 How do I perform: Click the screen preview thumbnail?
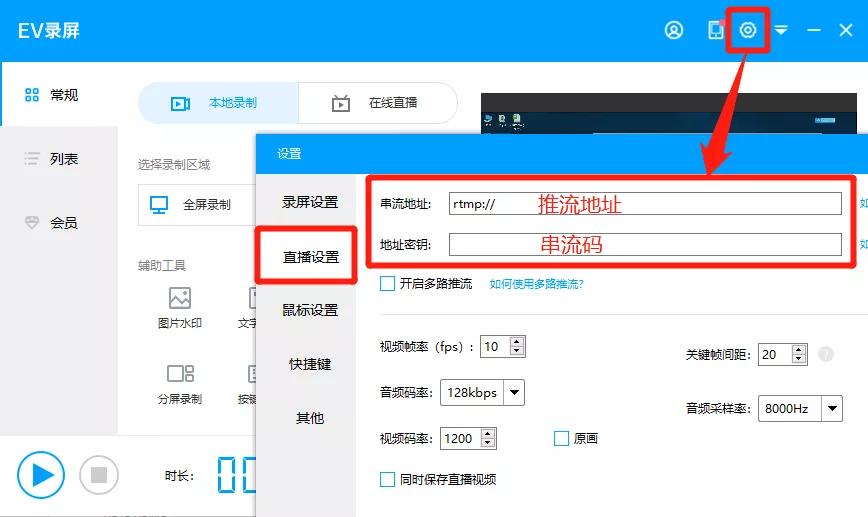669,113
